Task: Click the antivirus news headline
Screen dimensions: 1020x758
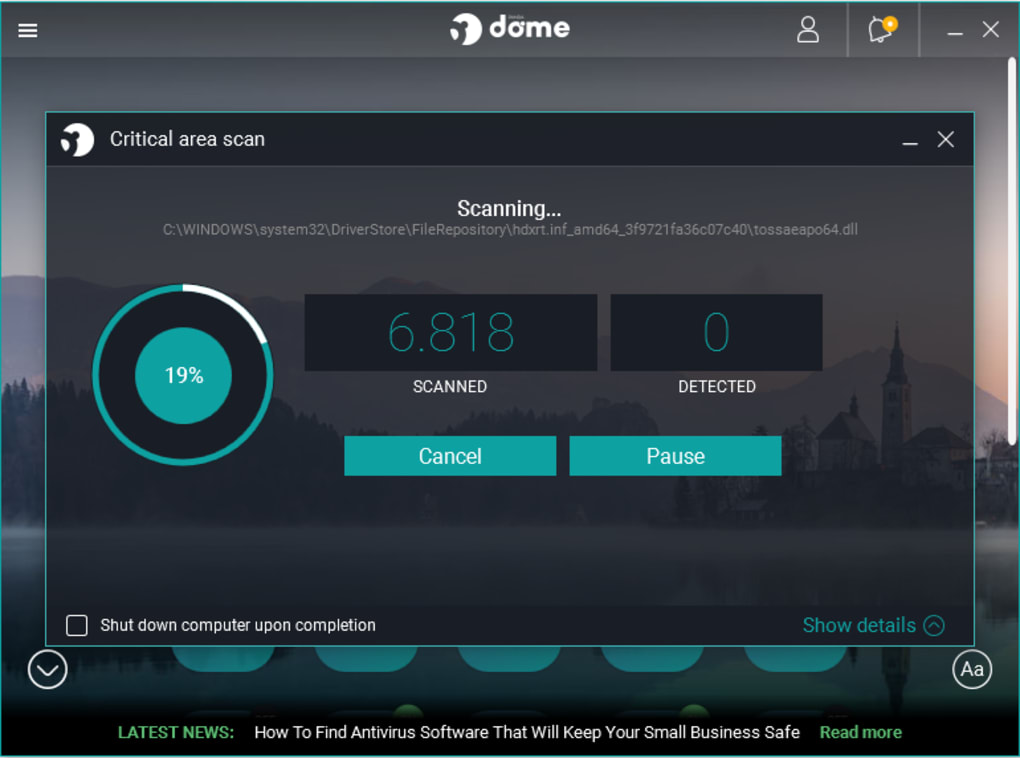Action: (527, 733)
